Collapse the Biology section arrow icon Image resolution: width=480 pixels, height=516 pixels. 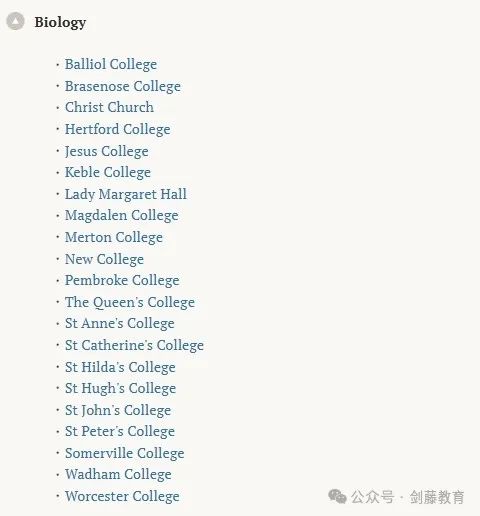15,21
